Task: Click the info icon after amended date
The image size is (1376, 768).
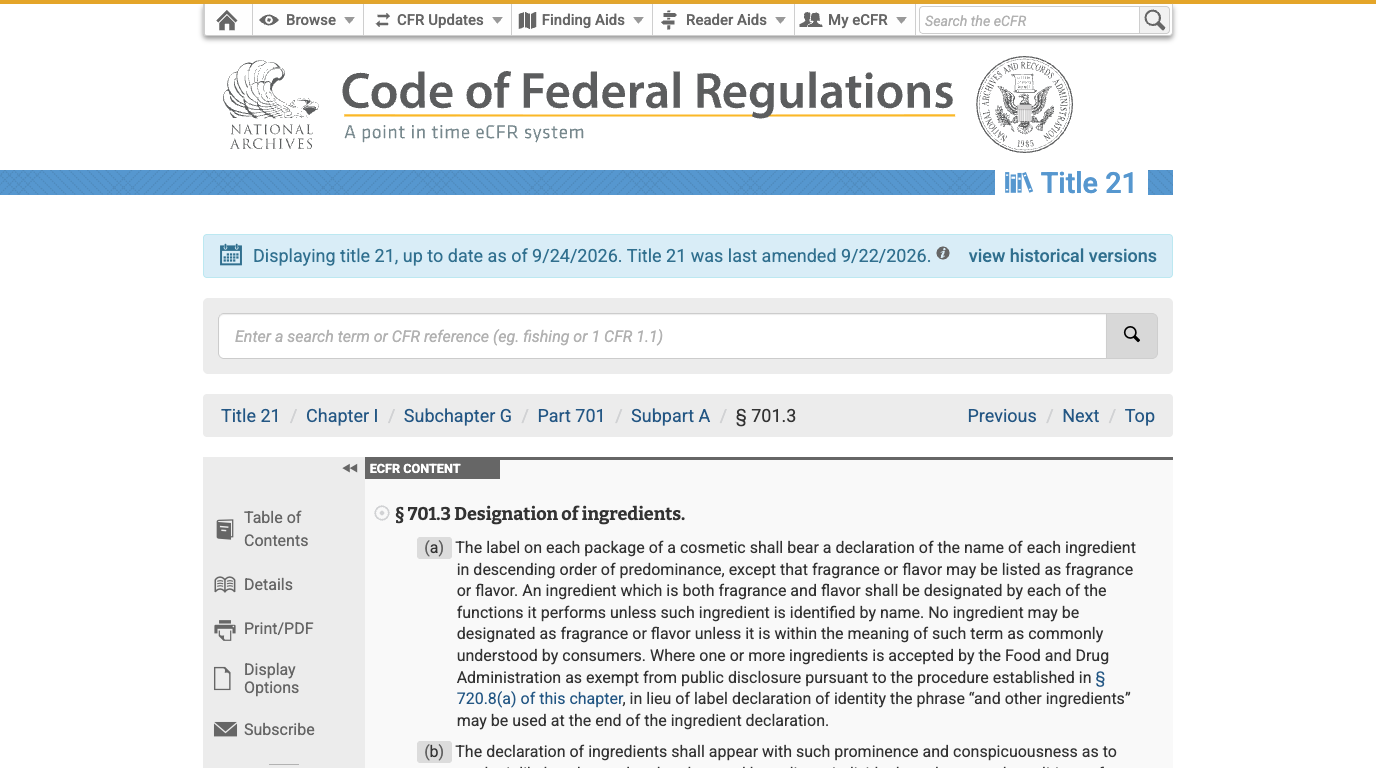Action: pos(942,254)
